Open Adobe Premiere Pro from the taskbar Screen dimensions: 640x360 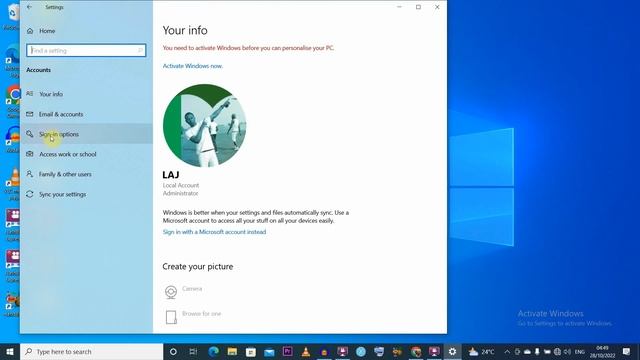point(288,351)
